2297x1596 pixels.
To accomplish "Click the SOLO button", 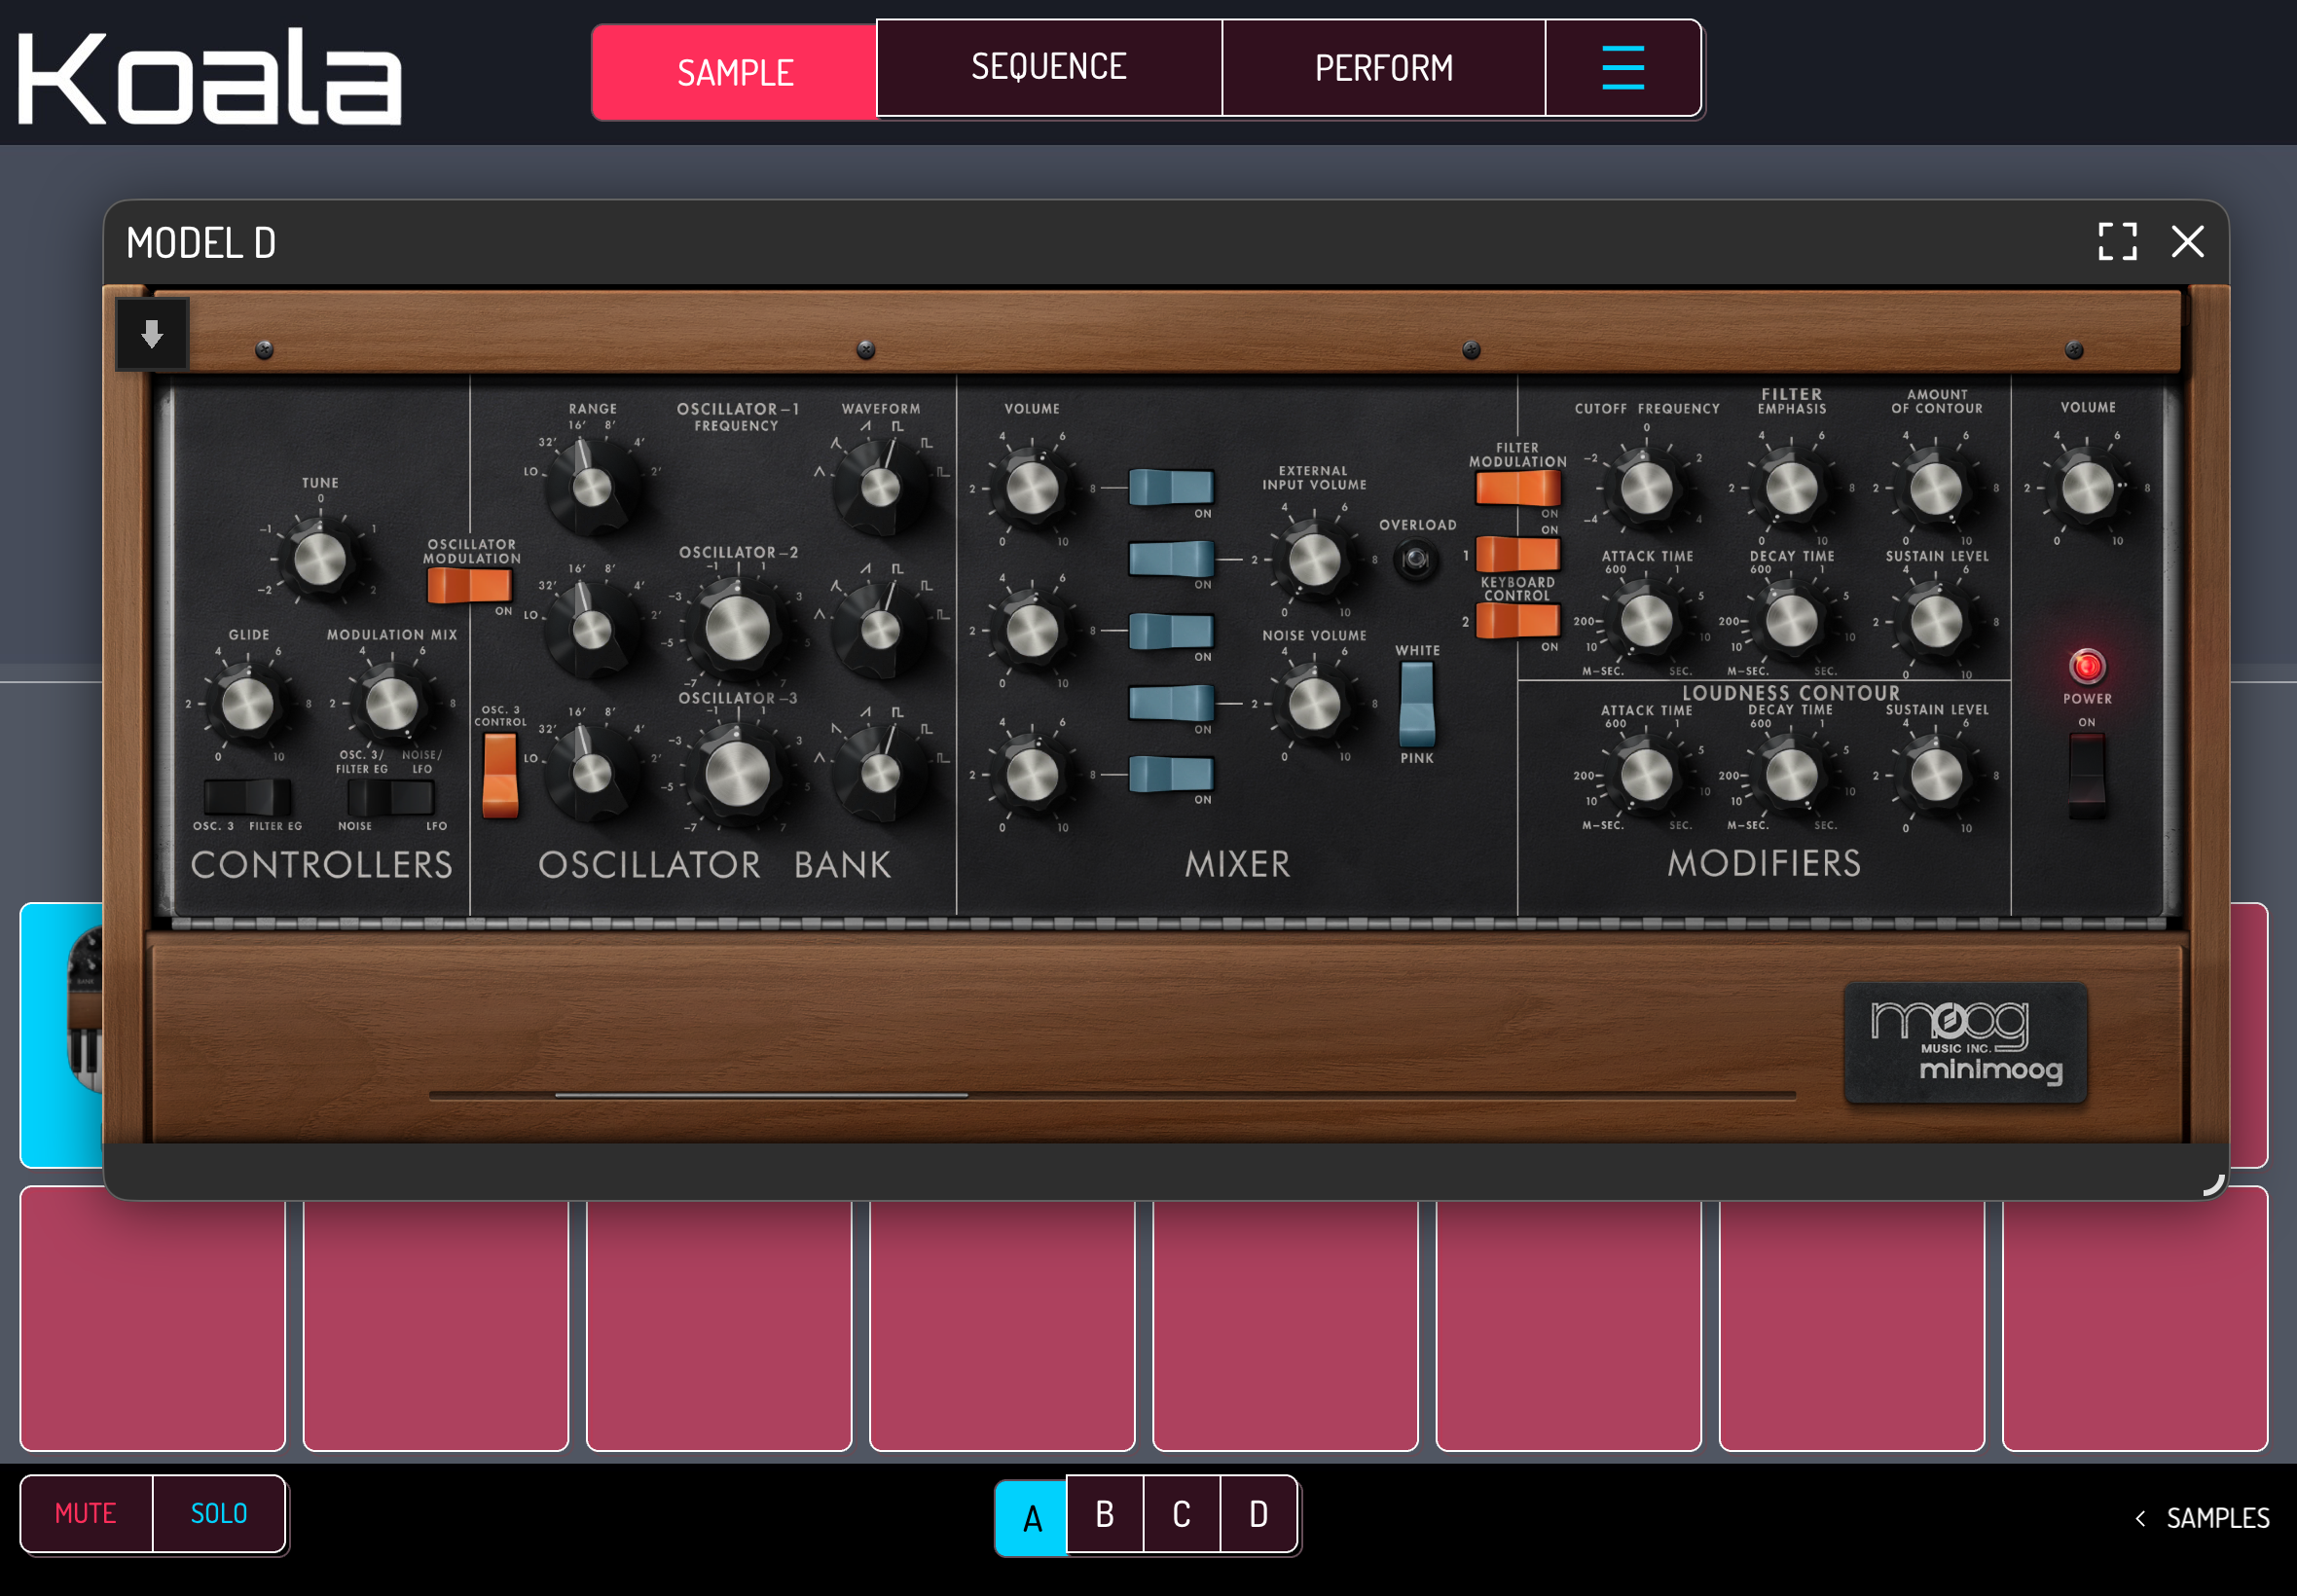I will tap(219, 1513).
